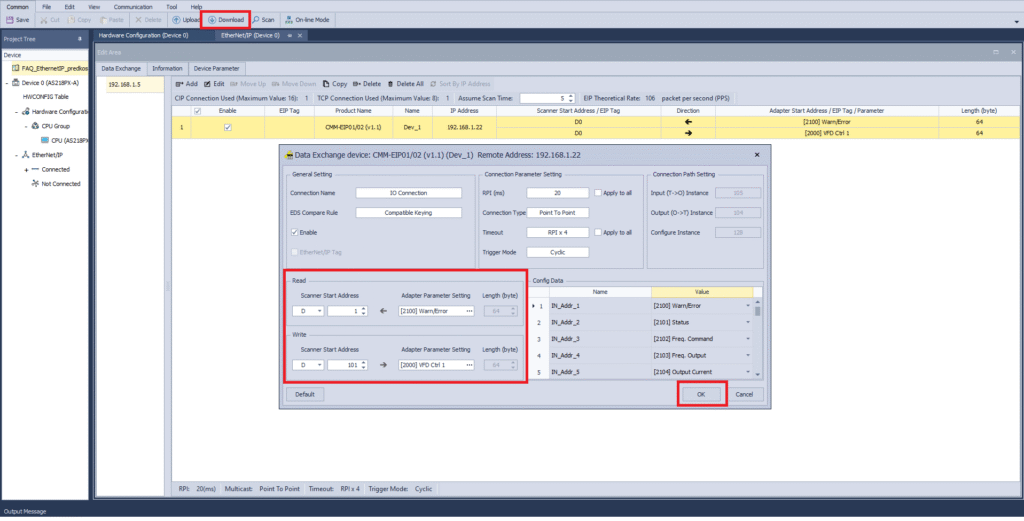Screen dimensions: 1024x521
Task: Click the Upload toolbar icon
Action: [x=177, y=19]
